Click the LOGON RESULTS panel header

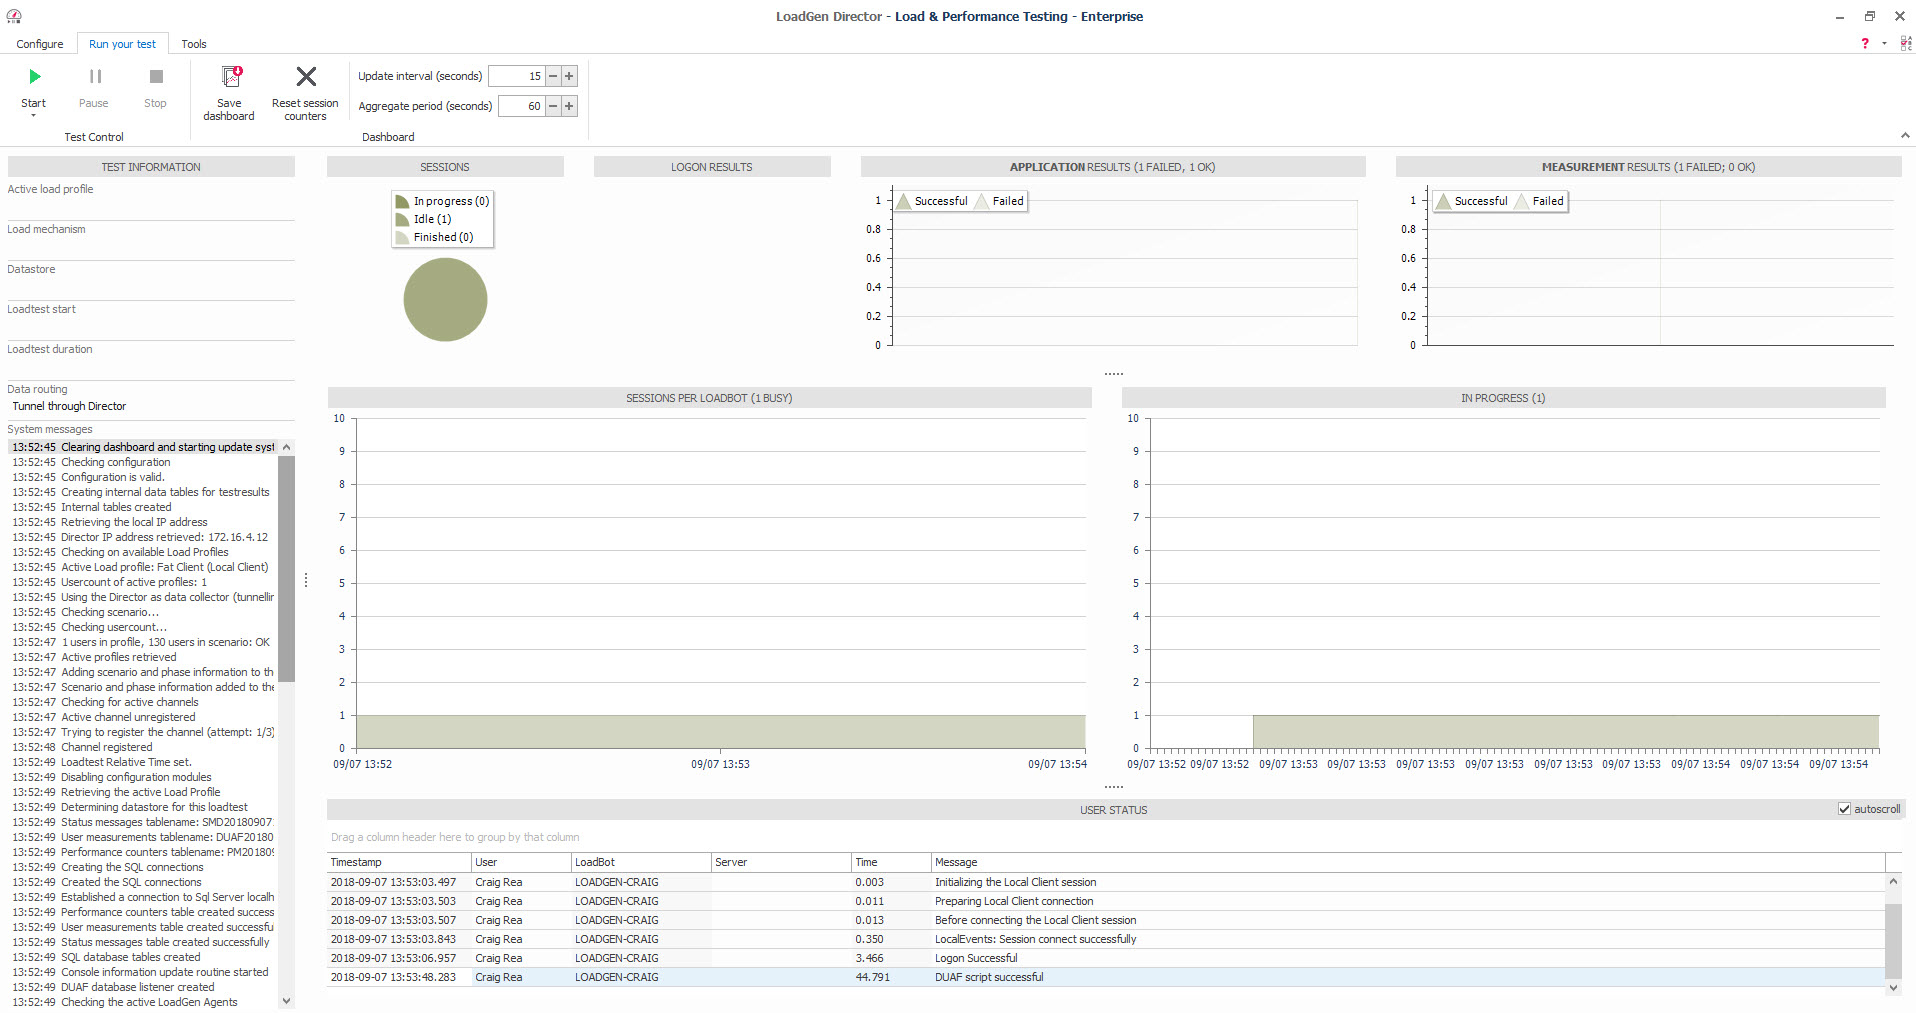pyautogui.click(x=712, y=167)
